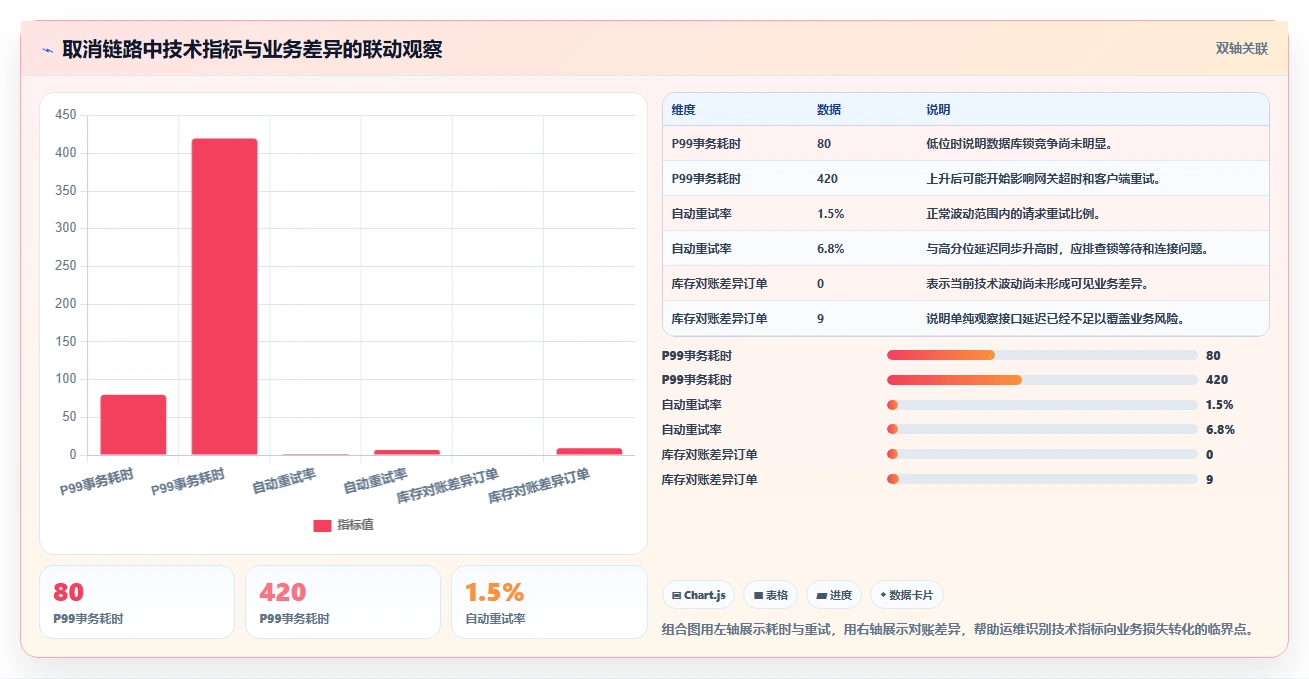Click the last chart bar for 库存对账差异订单
The width and height of the screenshot is (1309, 679).
pyautogui.click(x=589, y=451)
